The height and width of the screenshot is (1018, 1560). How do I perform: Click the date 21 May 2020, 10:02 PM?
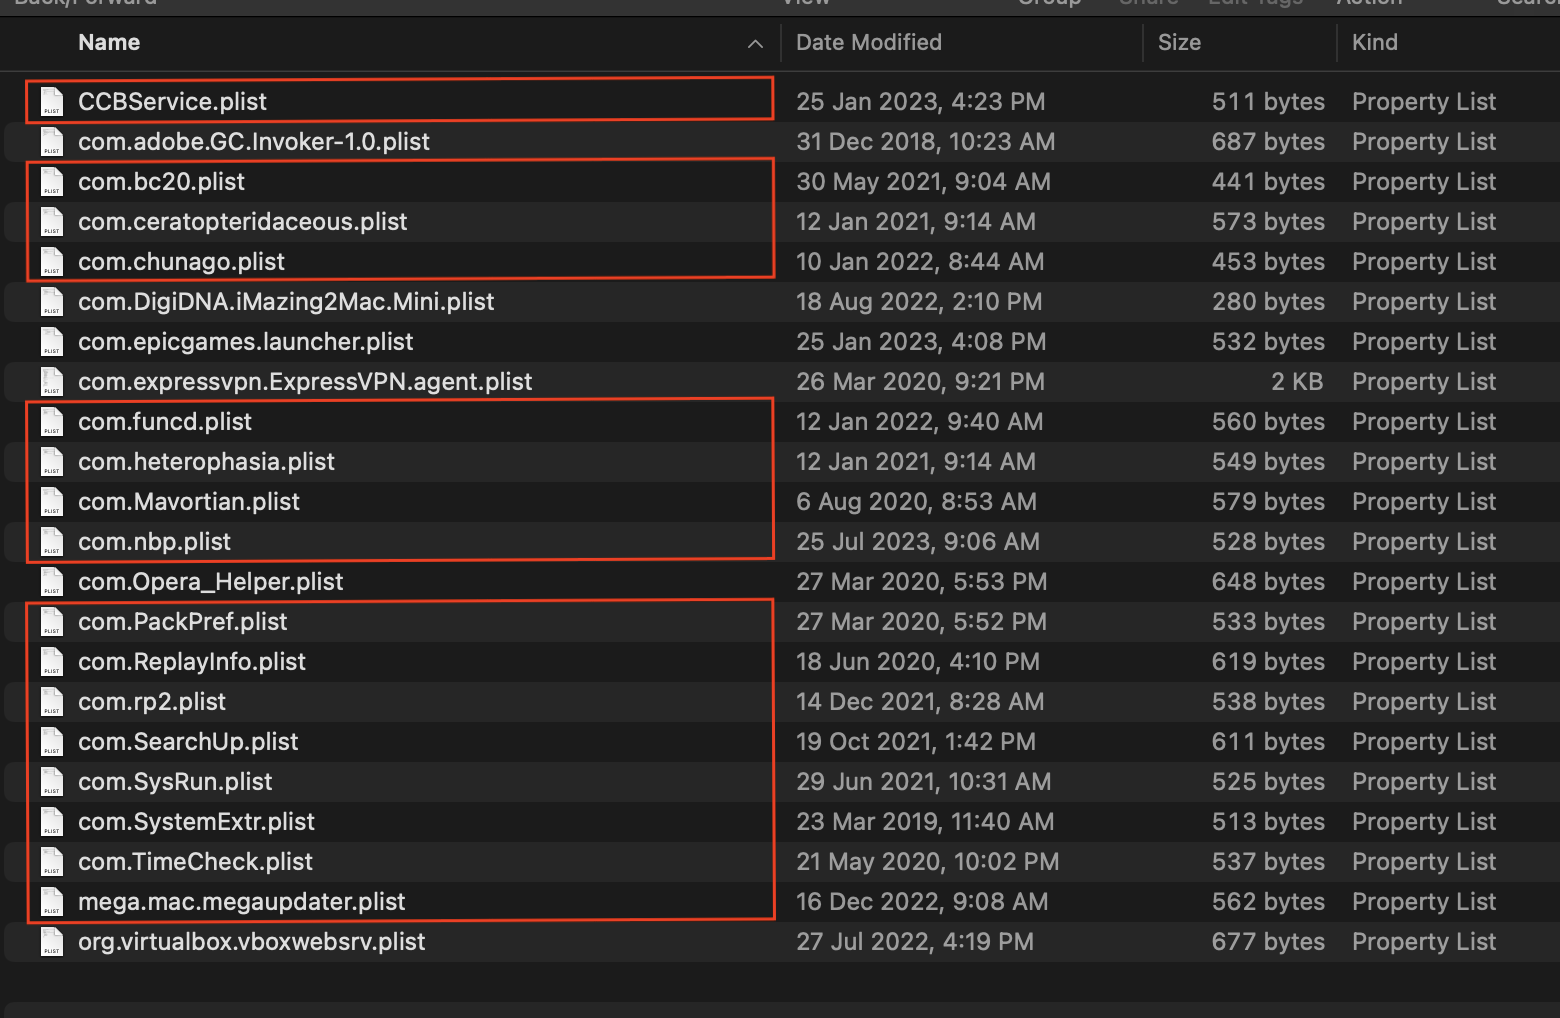pos(927,861)
